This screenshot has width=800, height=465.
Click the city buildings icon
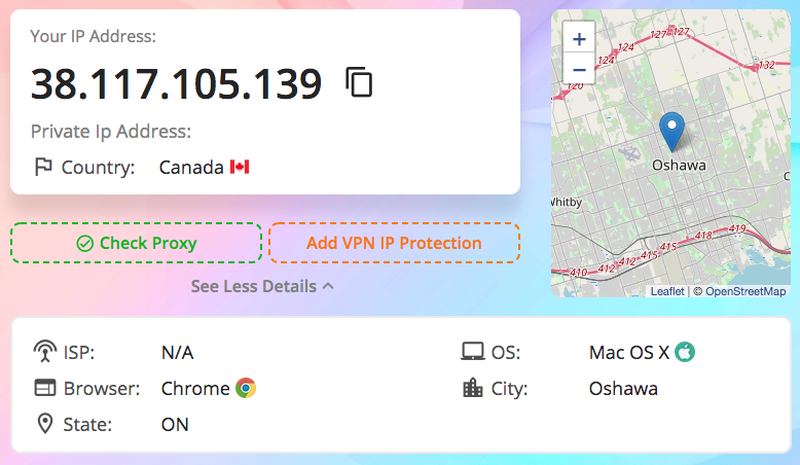[472, 388]
